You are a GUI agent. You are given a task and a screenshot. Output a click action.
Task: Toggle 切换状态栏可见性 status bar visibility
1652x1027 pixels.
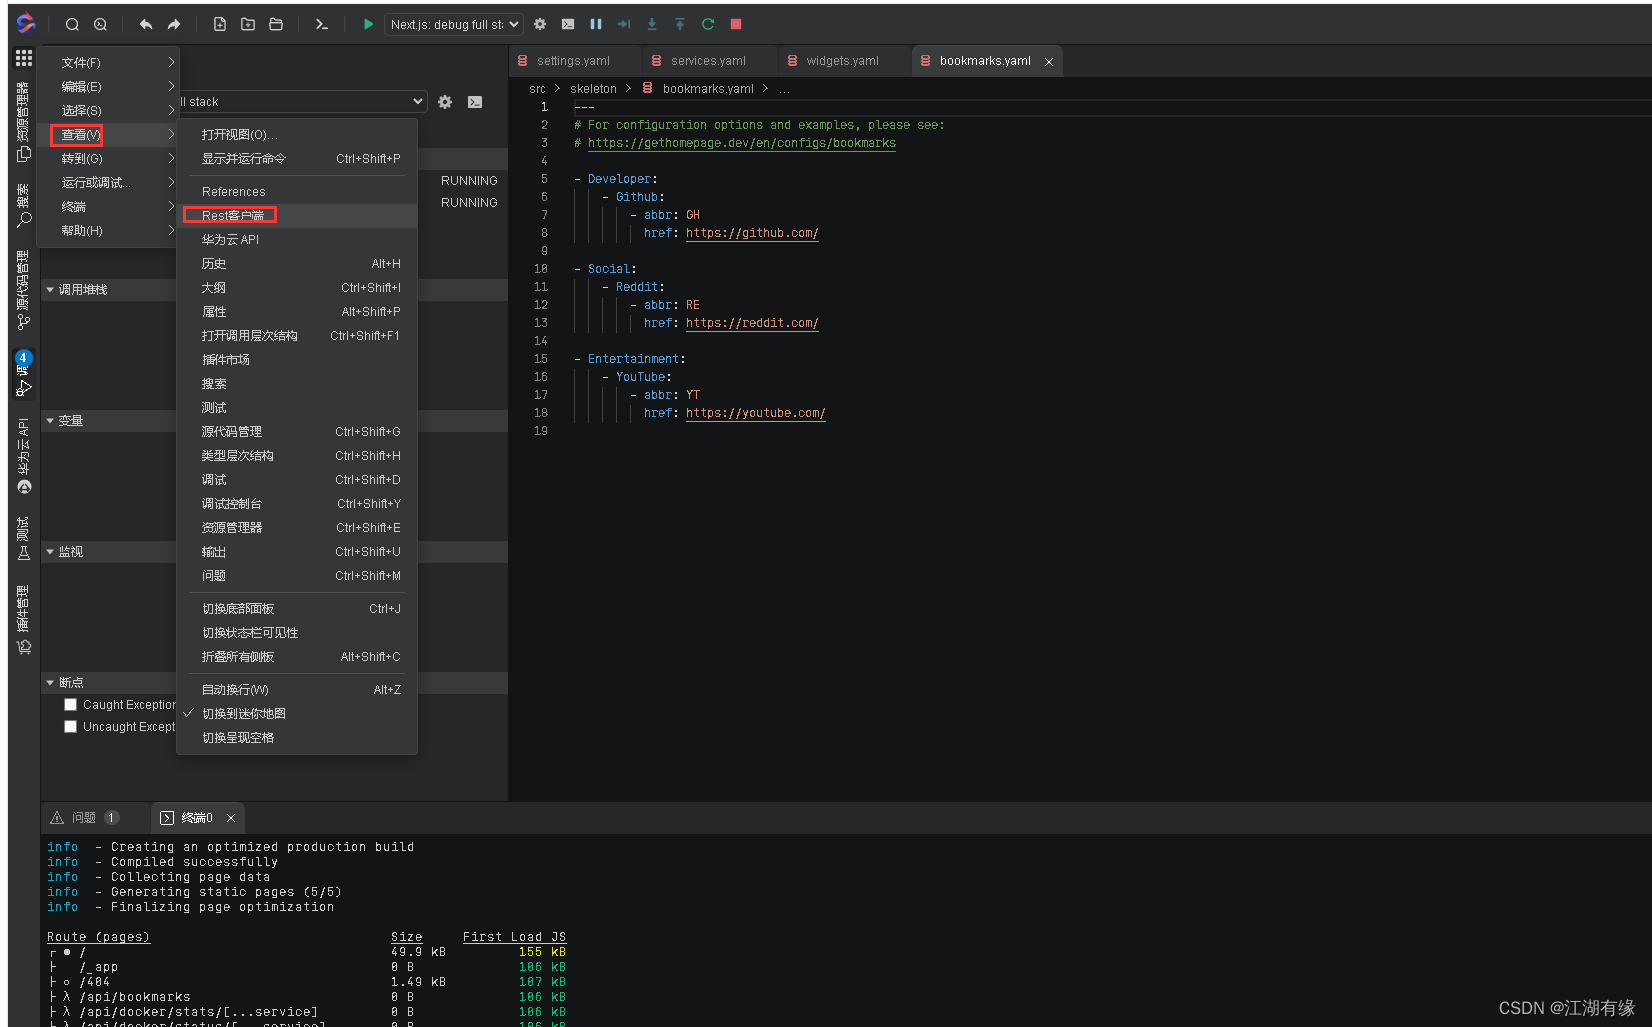point(297,632)
